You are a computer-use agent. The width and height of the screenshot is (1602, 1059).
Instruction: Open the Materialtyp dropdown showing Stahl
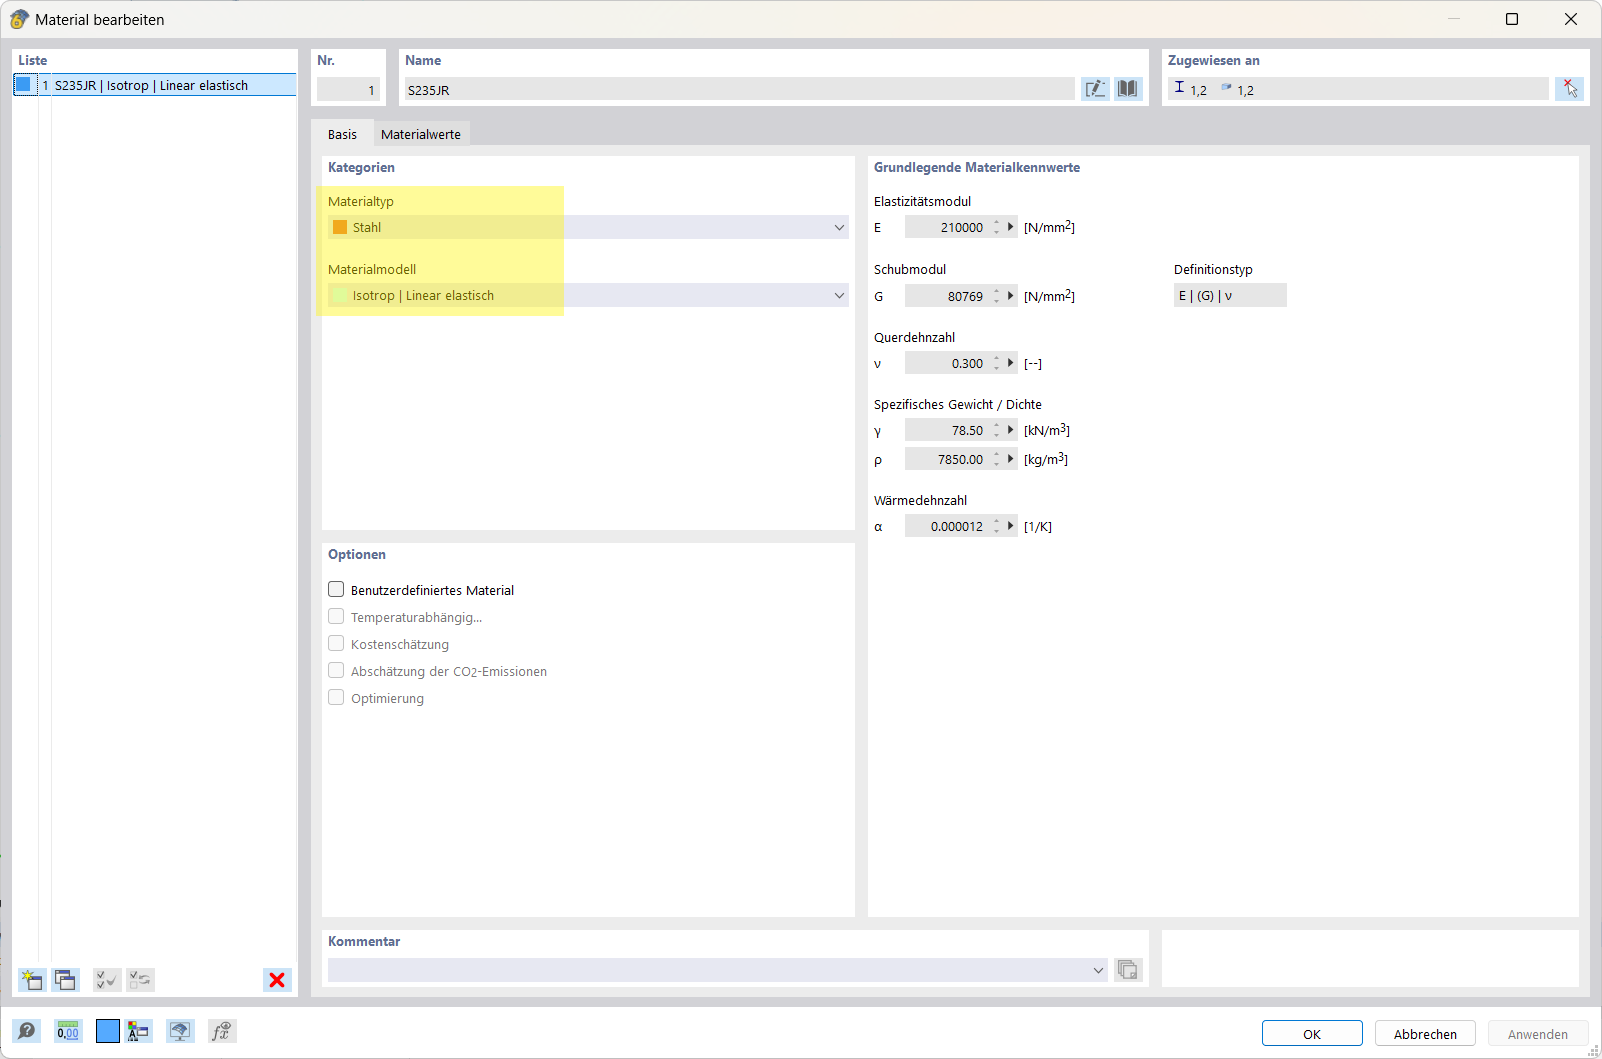(838, 227)
